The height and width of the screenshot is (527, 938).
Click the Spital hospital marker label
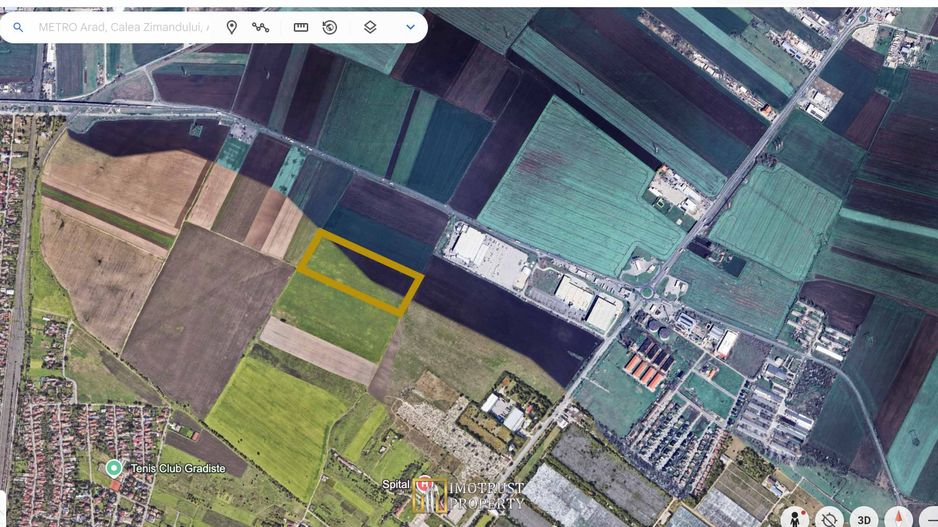396,485
